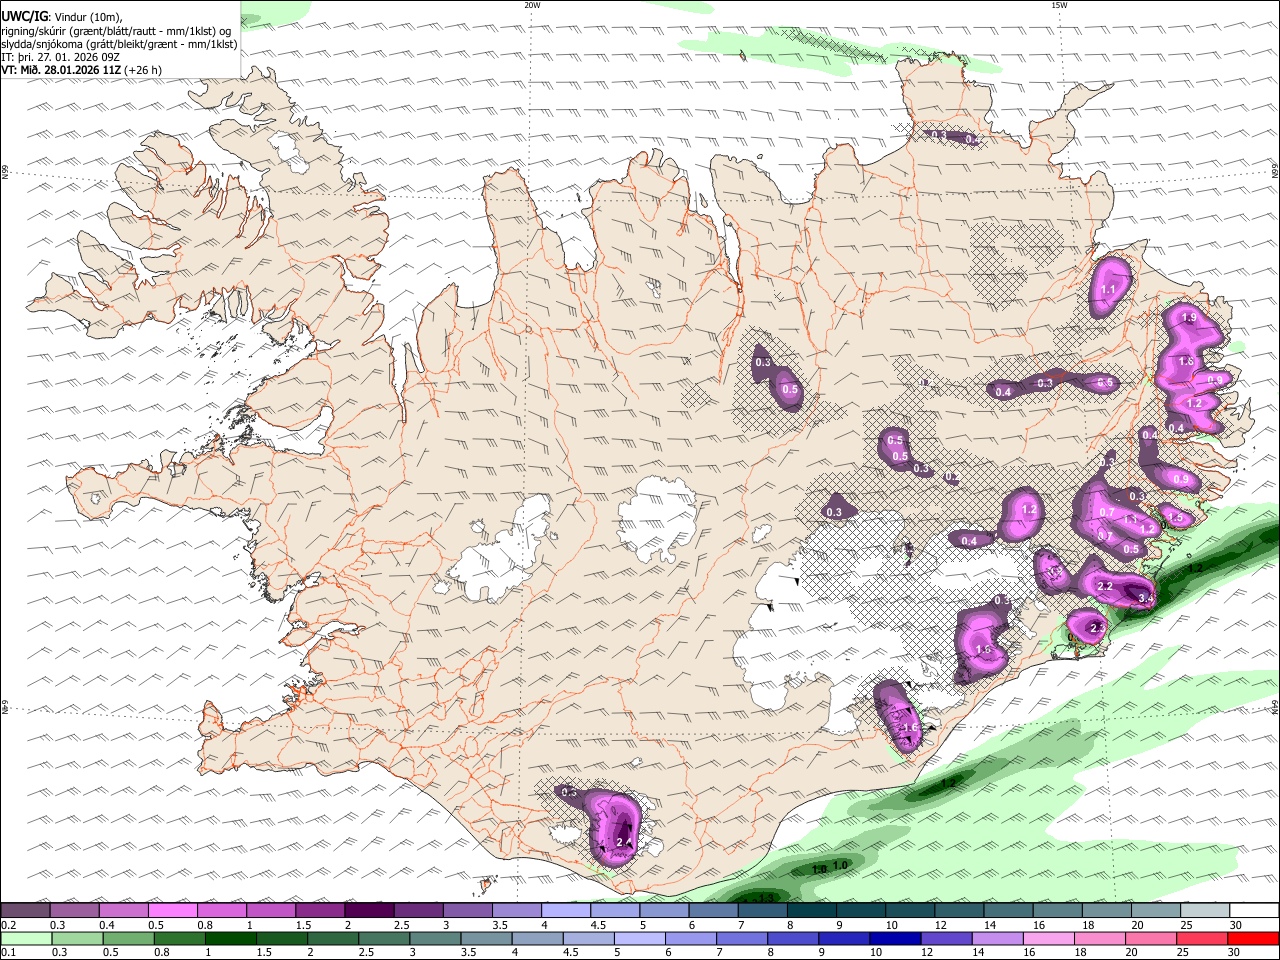The height and width of the screenshot is (960, 1280).
Task: Select the initial time "IT: þri. 27. 01. 2026 09Z"
Action: (61, 57)
